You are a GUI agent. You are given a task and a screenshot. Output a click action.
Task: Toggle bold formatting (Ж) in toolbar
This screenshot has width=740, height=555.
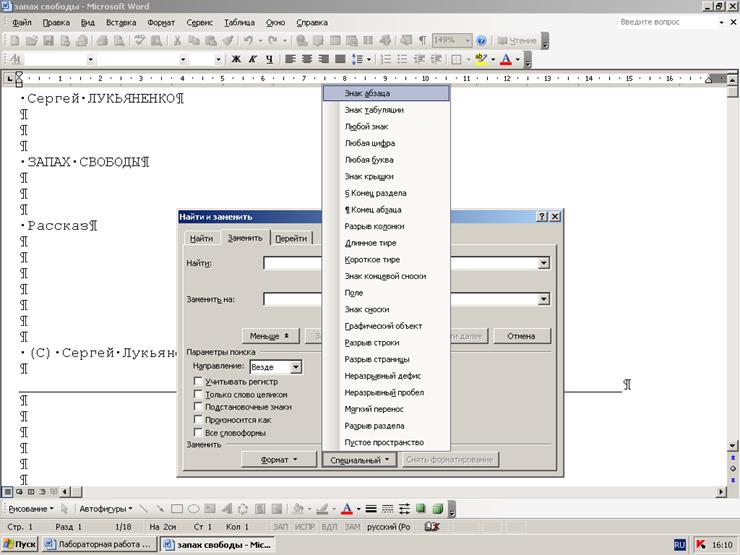pos(237,59)
